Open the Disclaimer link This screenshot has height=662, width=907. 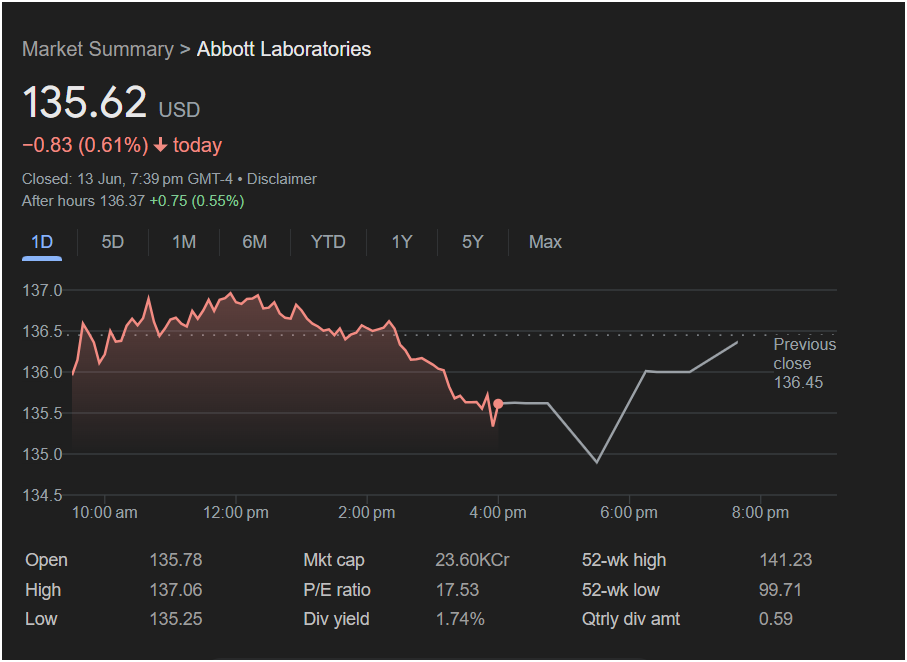click(x=282, y=179)
